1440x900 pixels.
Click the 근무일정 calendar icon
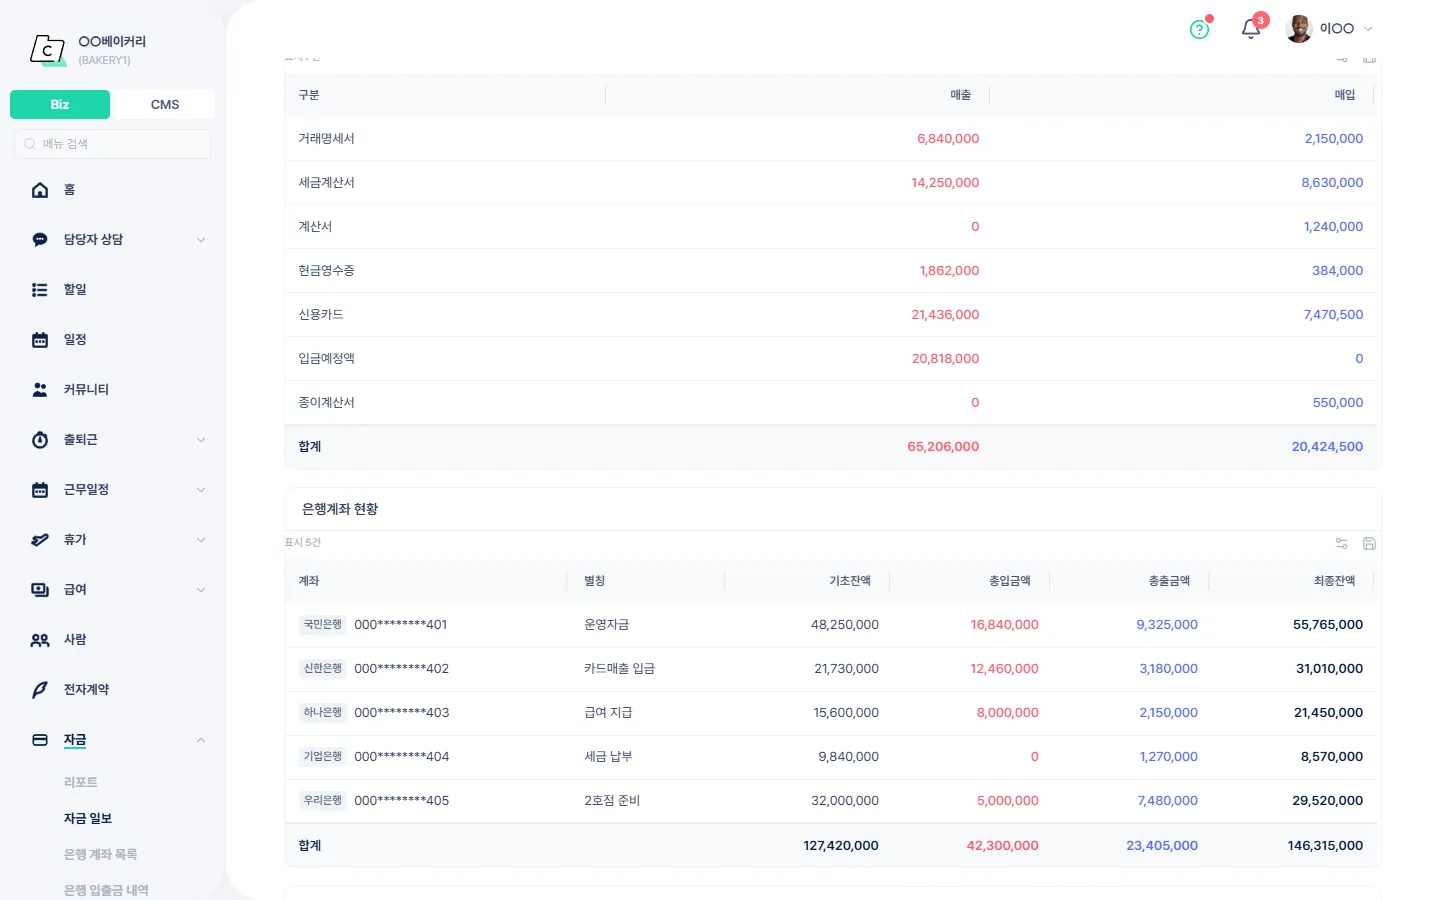click(40, 490)
